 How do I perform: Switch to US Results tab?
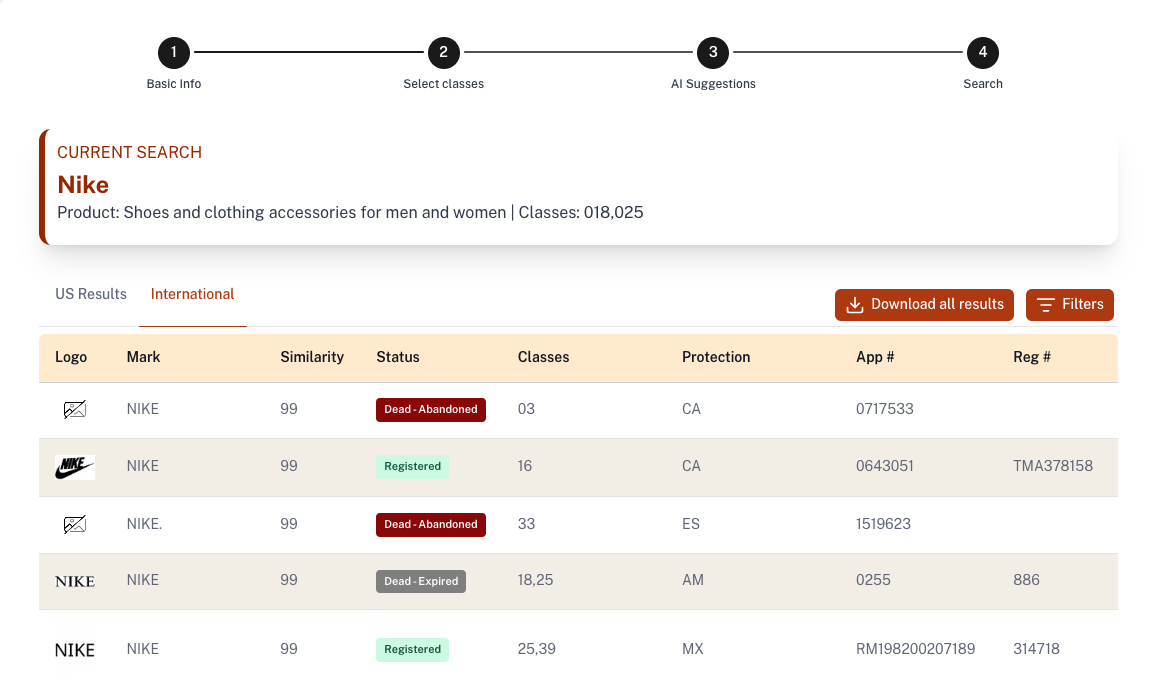click(x=91, y=294)
